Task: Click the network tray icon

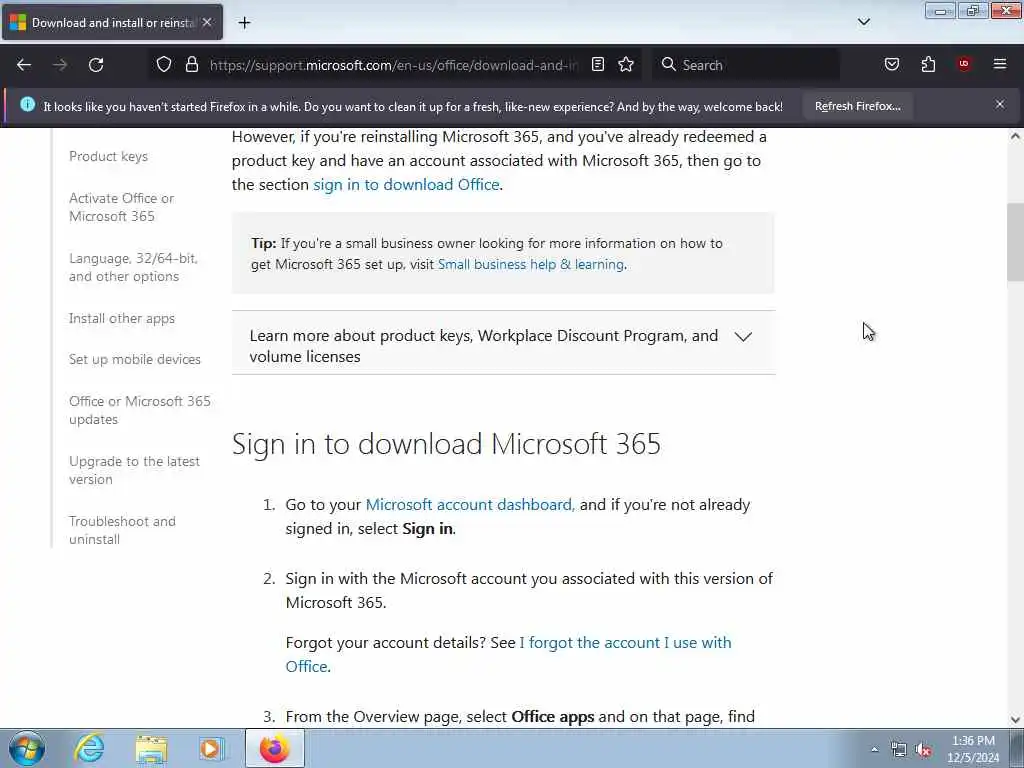Action: point(899,750)
